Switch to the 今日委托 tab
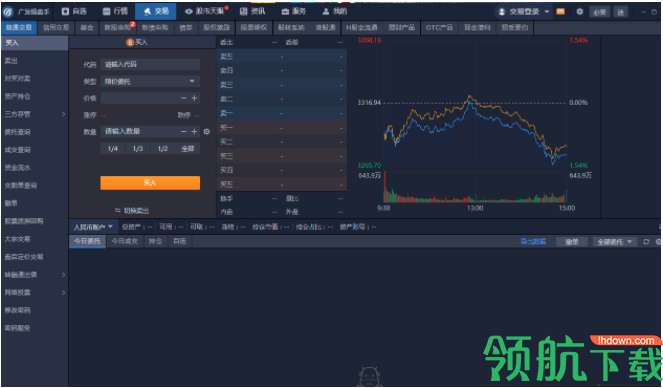The height and width of the screenshot is (388, 663). click(x=87, y=241)
